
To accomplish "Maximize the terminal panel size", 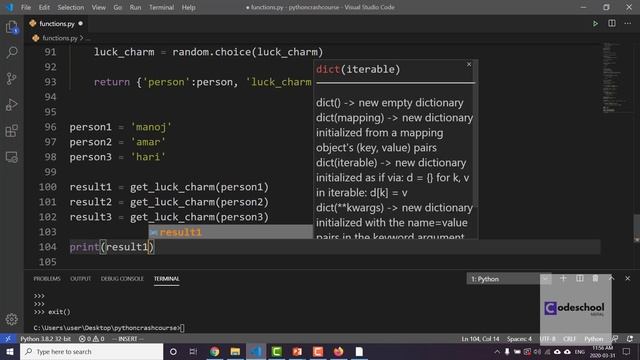I will [611, 278].
